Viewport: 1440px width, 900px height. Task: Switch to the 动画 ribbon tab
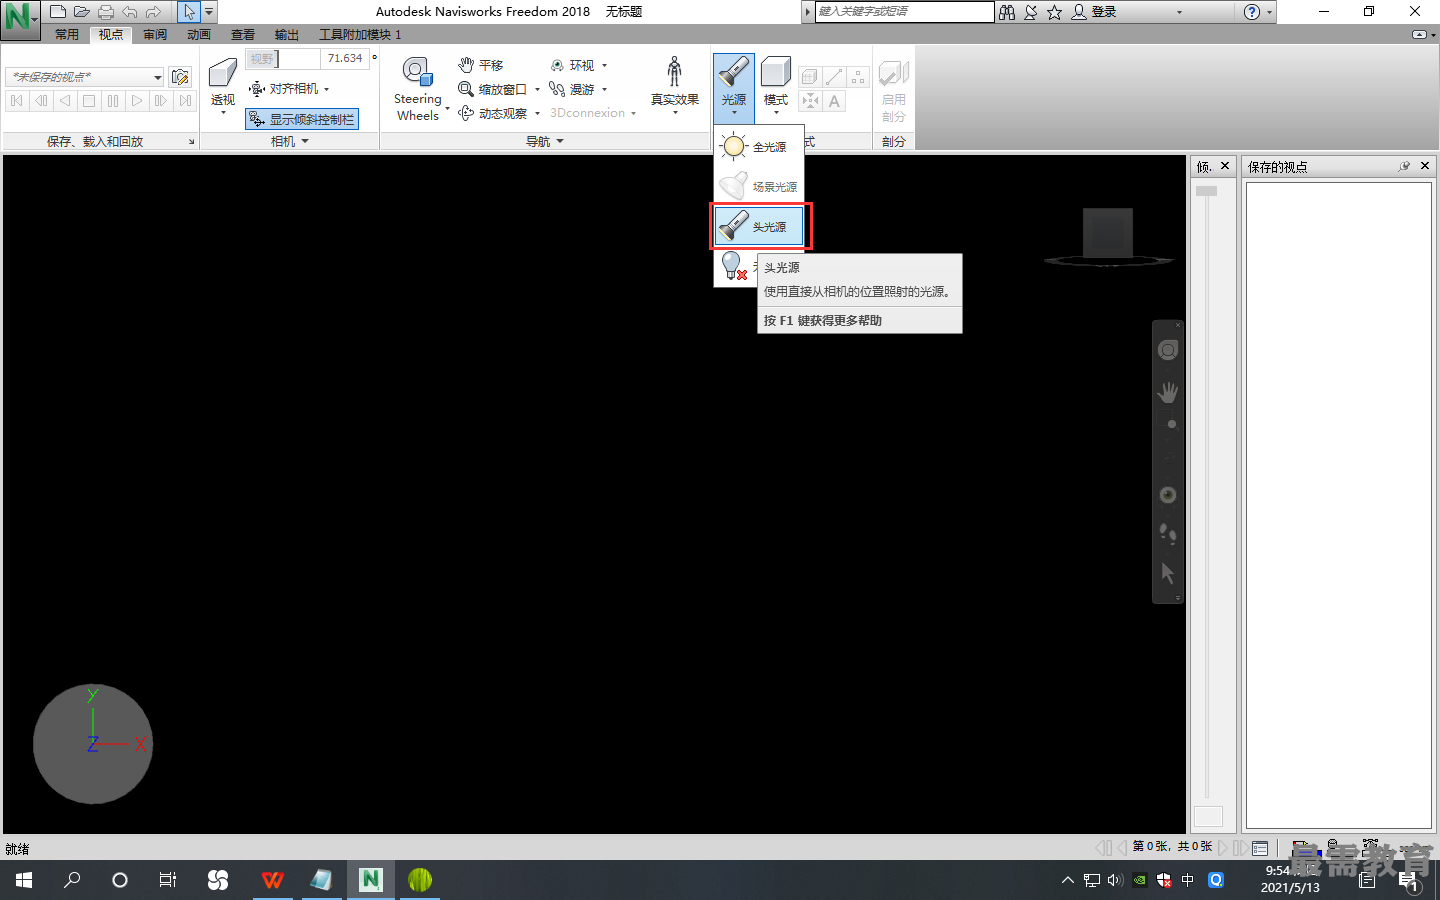click(199, 34)
